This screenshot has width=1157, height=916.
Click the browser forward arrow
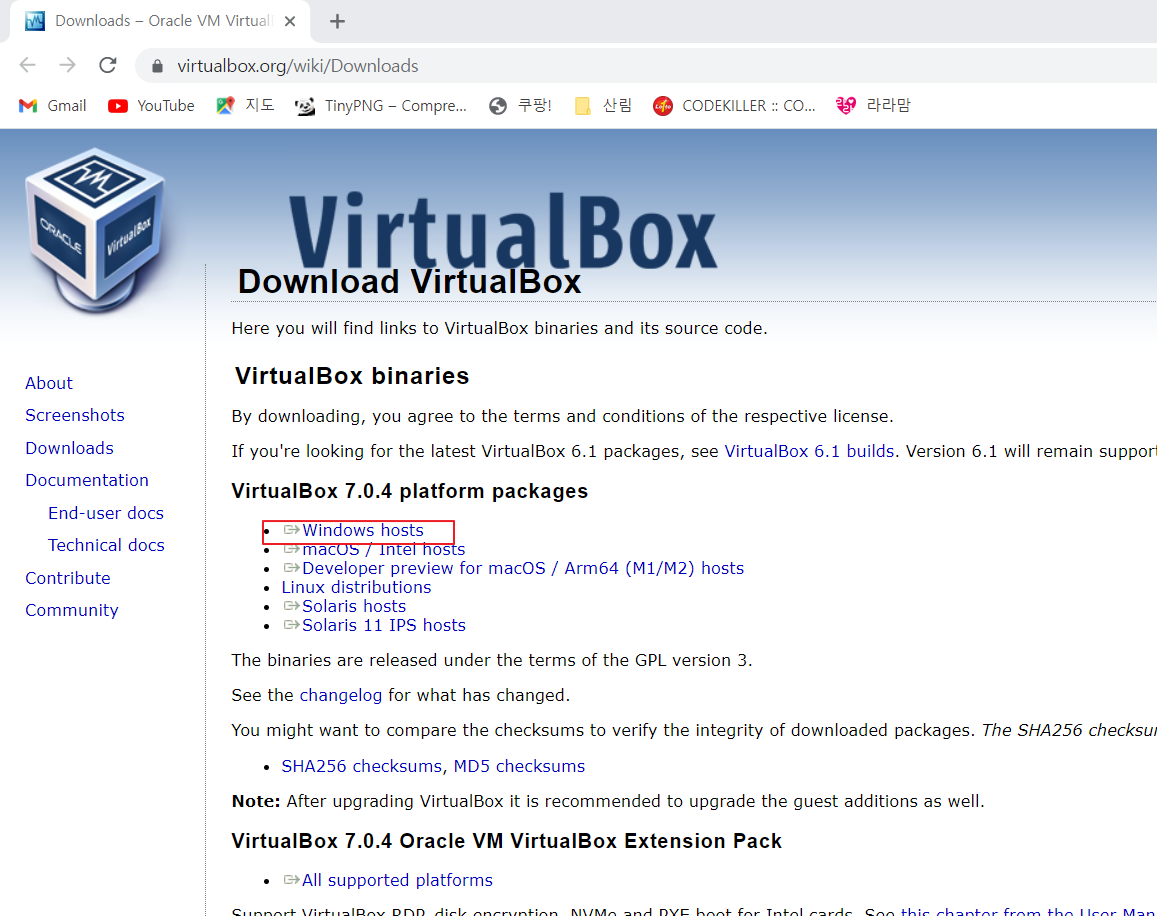pyautogui.click(x=68, y=65)
